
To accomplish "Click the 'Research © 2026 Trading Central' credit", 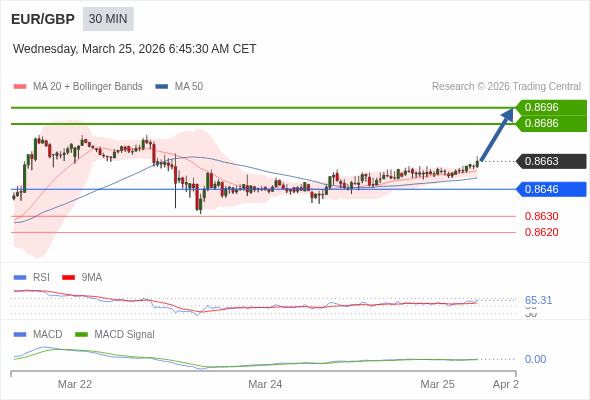I will (506, 87).
